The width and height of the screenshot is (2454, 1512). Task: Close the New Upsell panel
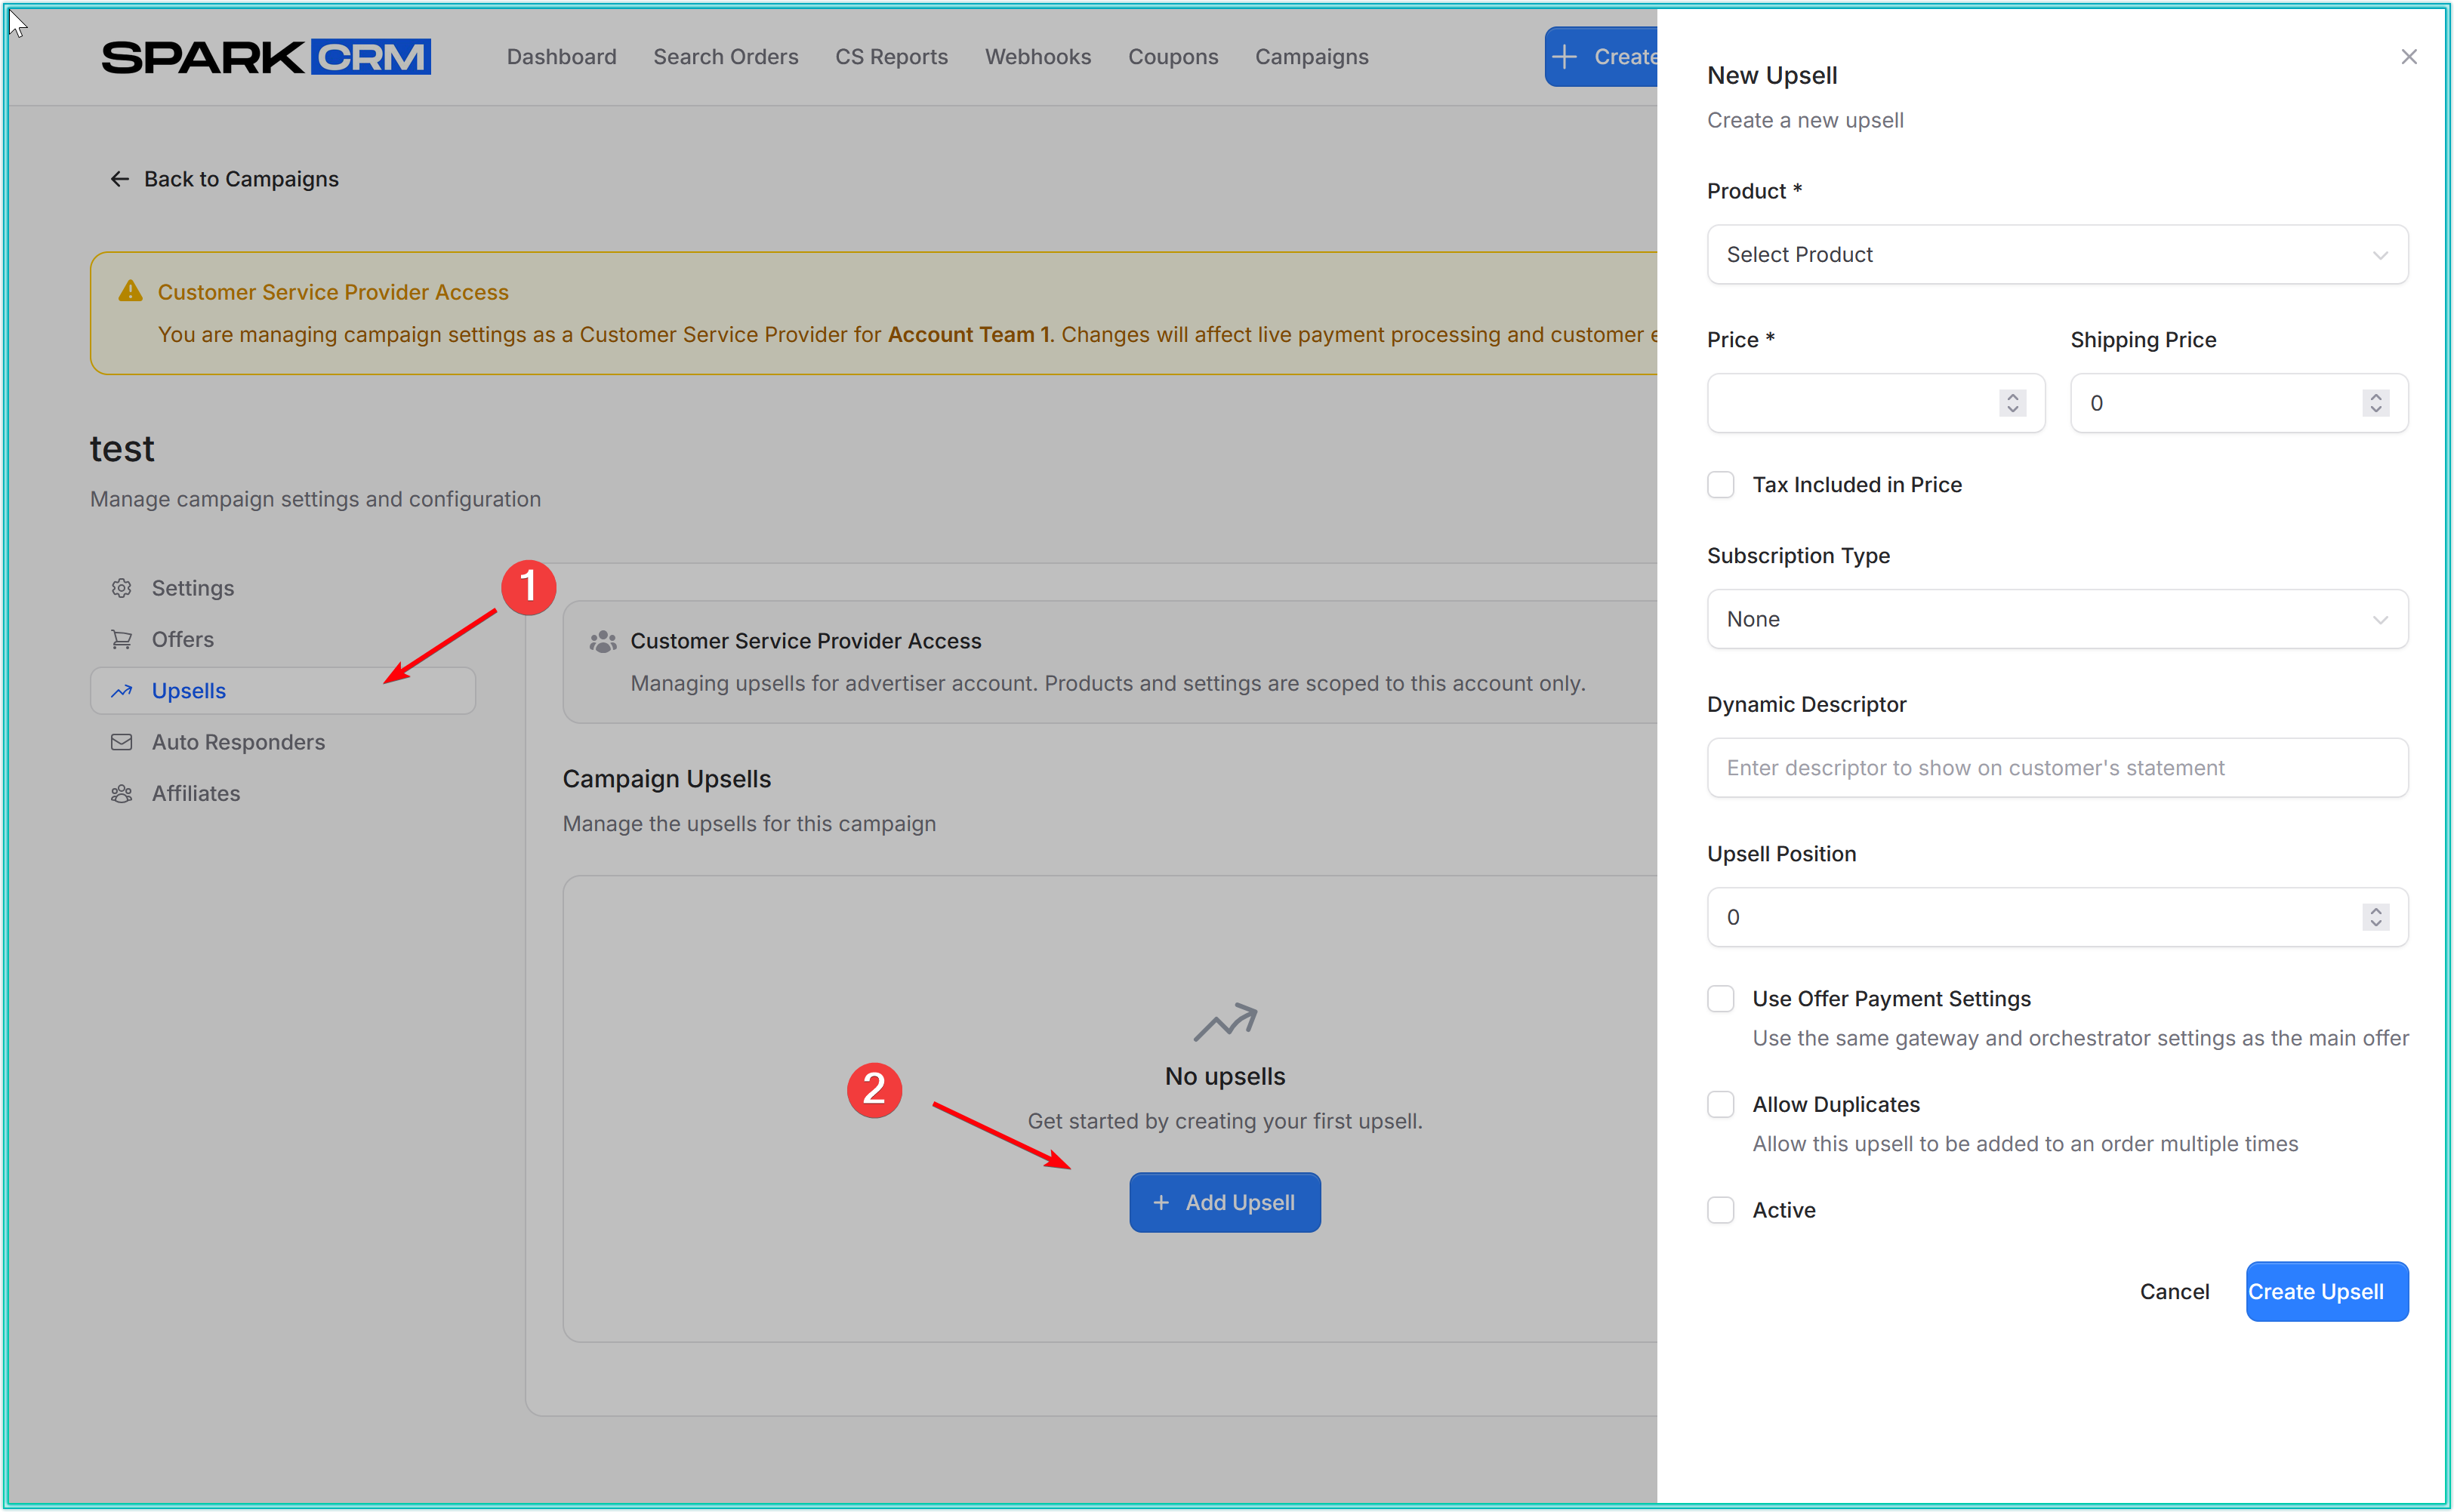click(2408, 57)
